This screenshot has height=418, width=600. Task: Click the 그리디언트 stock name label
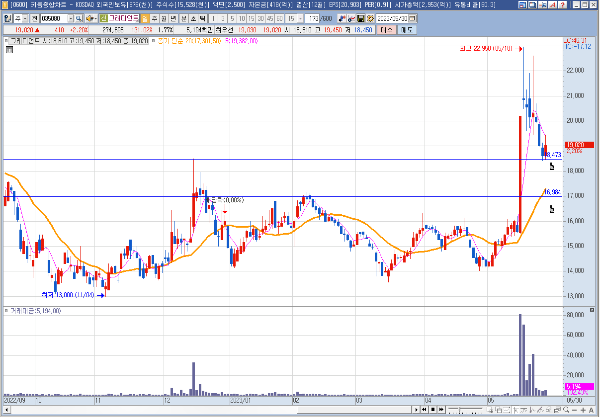click(x=123, y=18)
